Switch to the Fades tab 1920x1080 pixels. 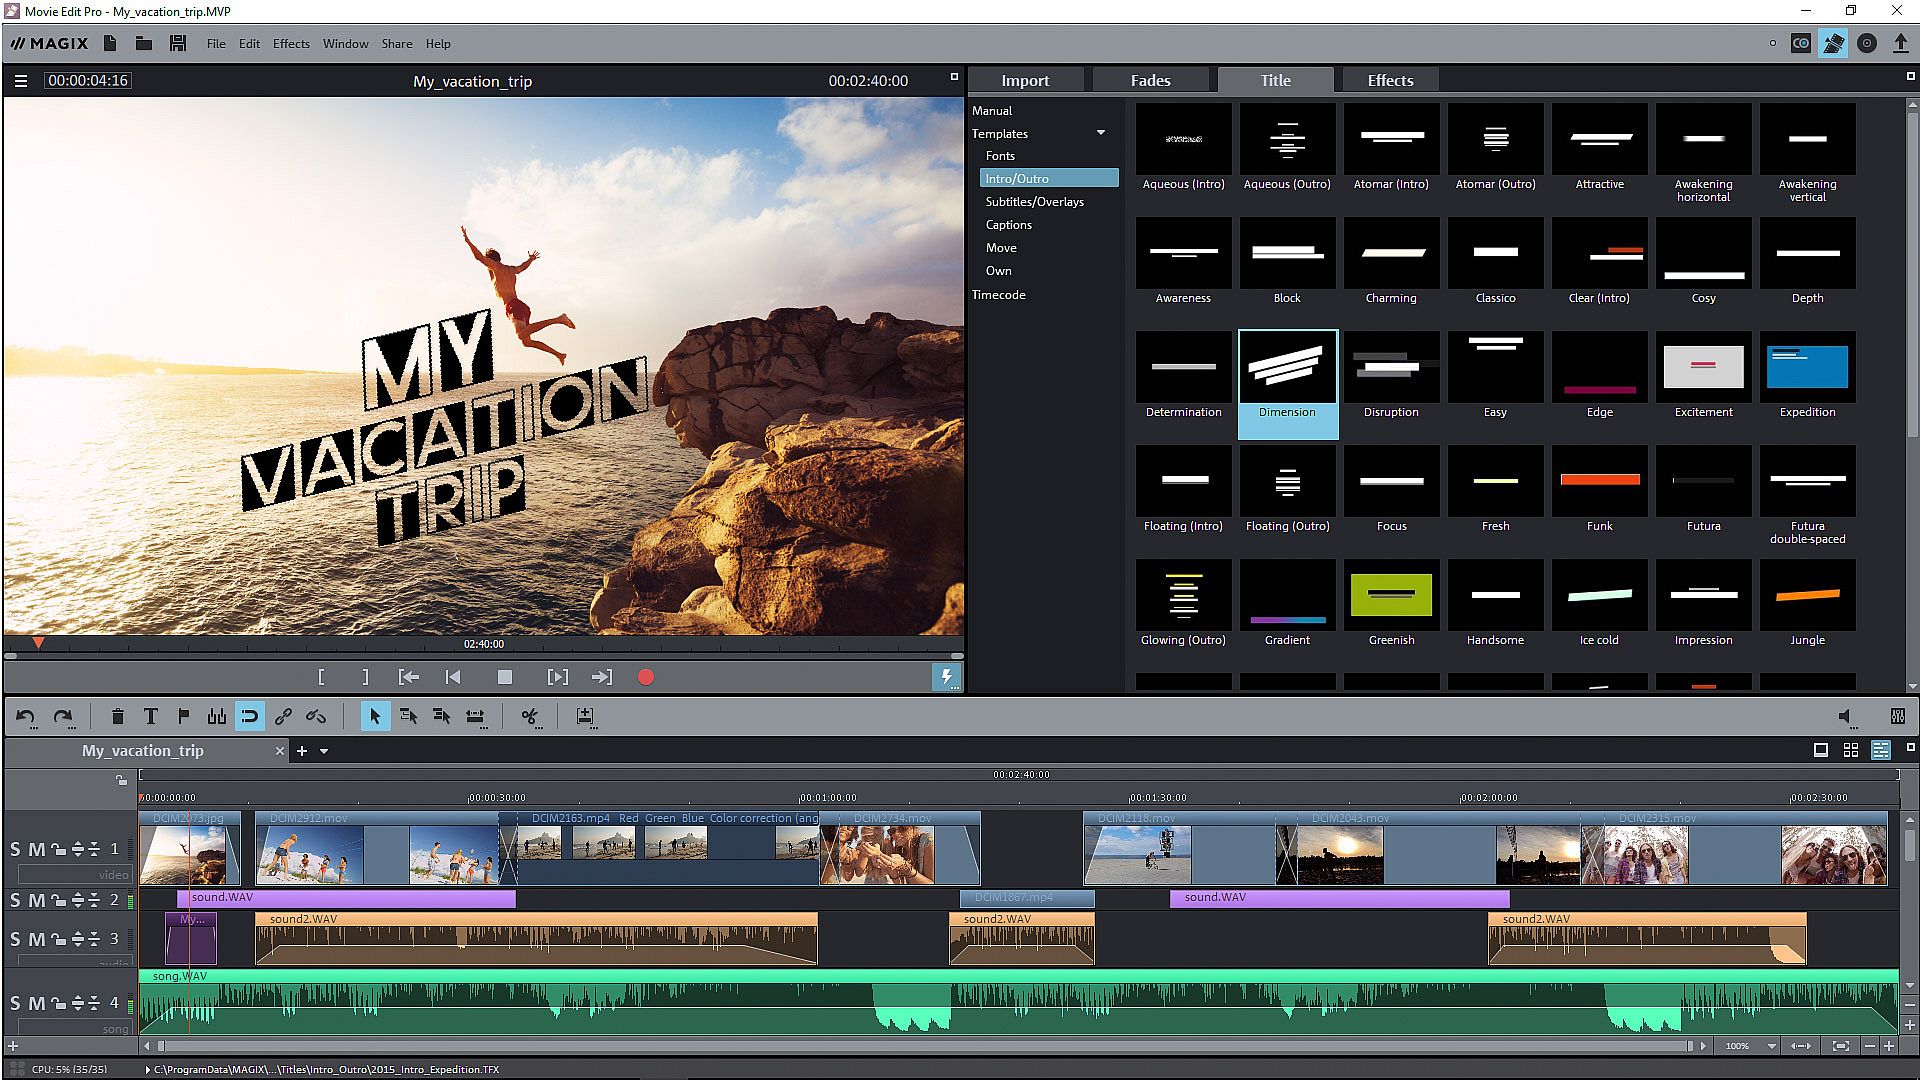tap(1150, 80)
